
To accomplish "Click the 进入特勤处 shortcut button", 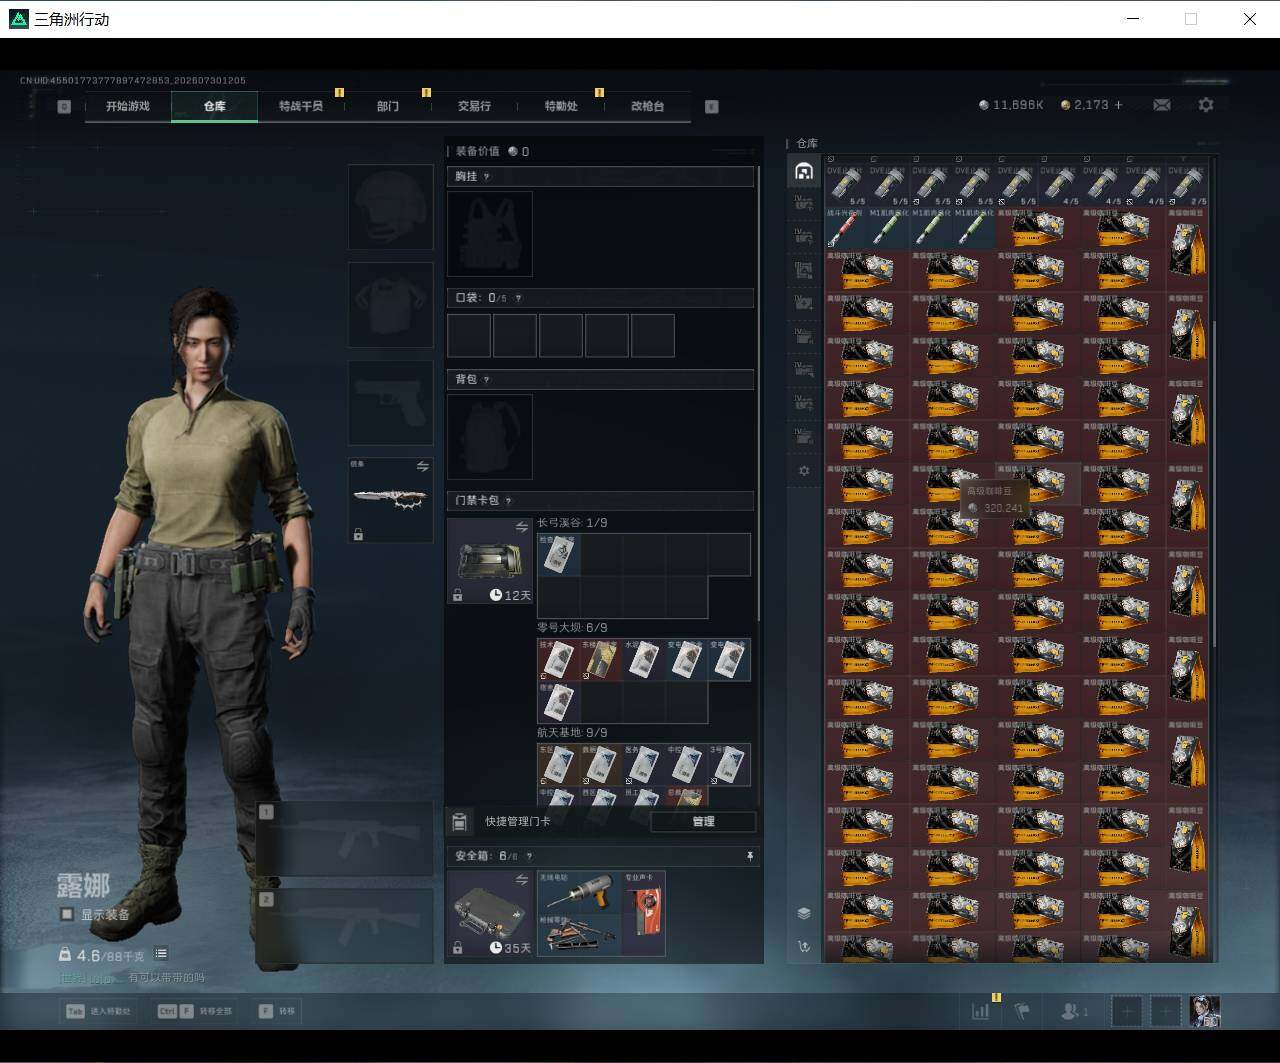I will 99,1011.
